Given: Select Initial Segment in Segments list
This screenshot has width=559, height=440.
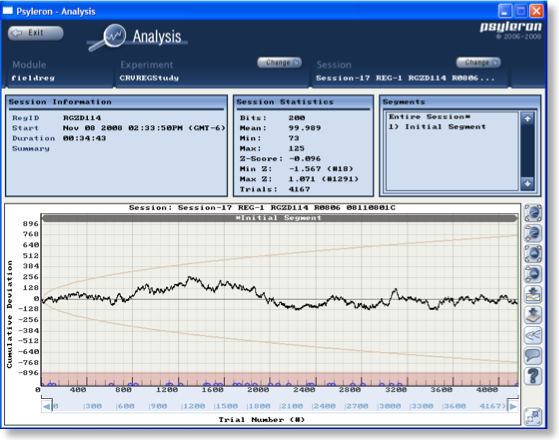Looking at the screenshot, I should click(437, 127).
